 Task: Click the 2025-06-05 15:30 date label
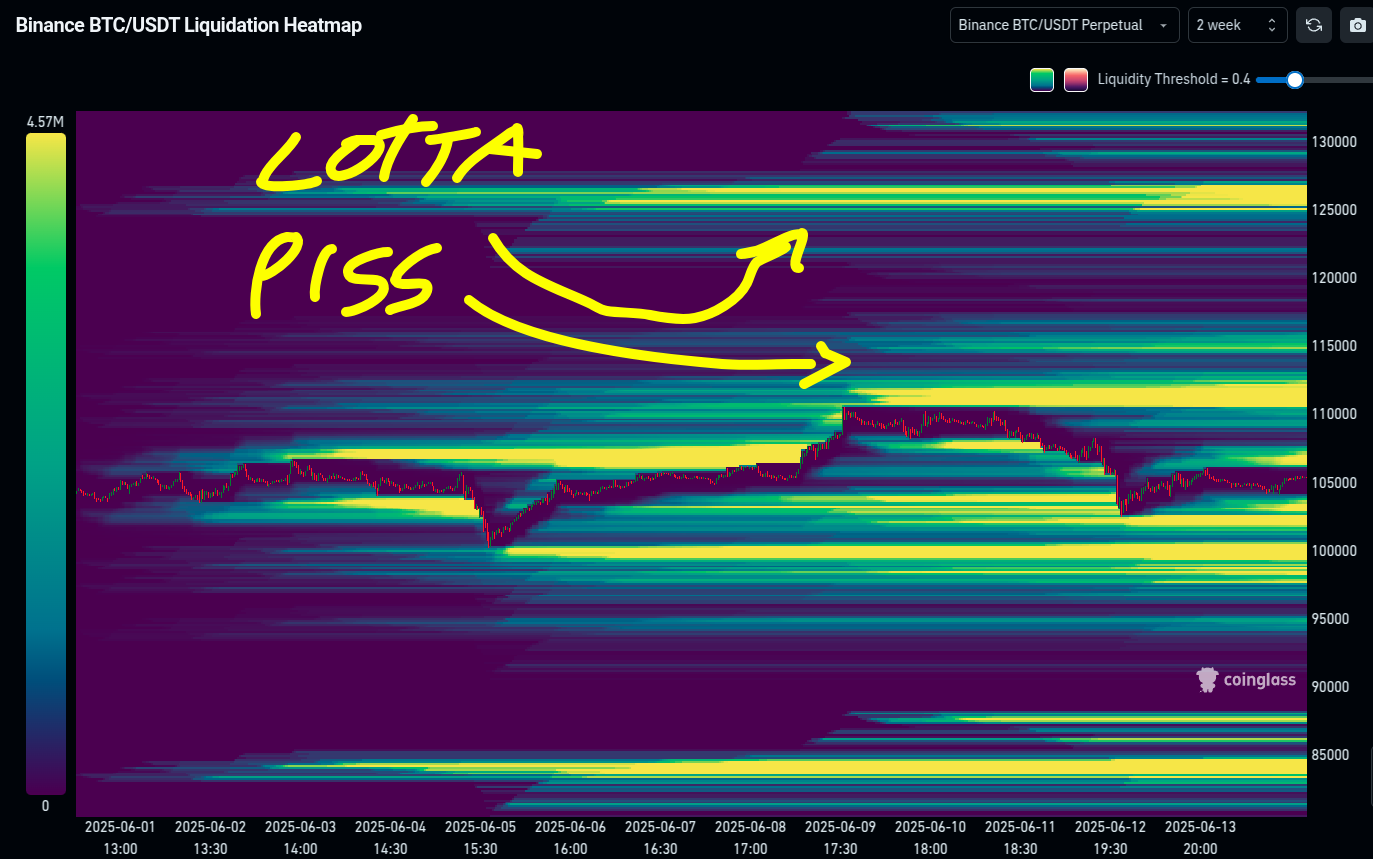click(x=480, y=838)
